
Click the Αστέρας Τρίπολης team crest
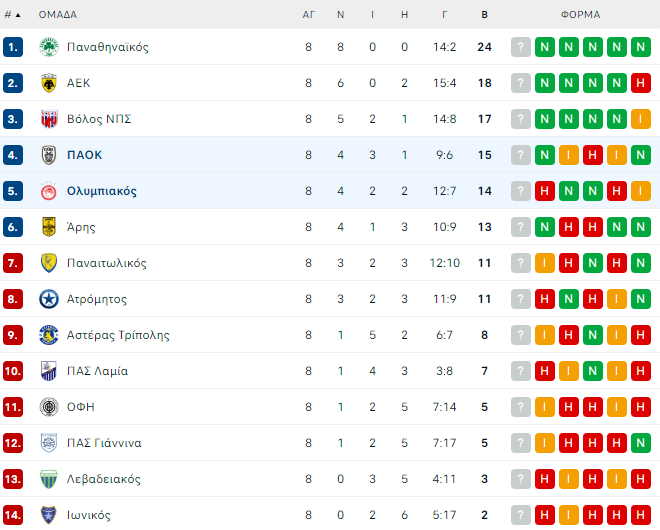[x=48, y=335]
